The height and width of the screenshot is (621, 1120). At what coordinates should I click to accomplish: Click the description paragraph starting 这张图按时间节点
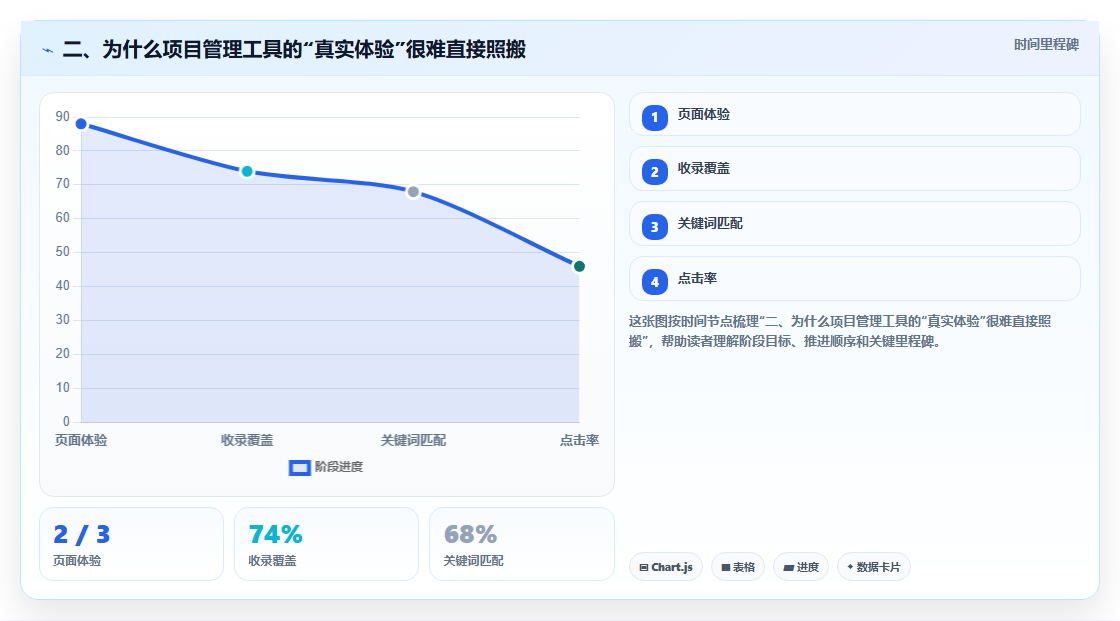pos(840,332)
